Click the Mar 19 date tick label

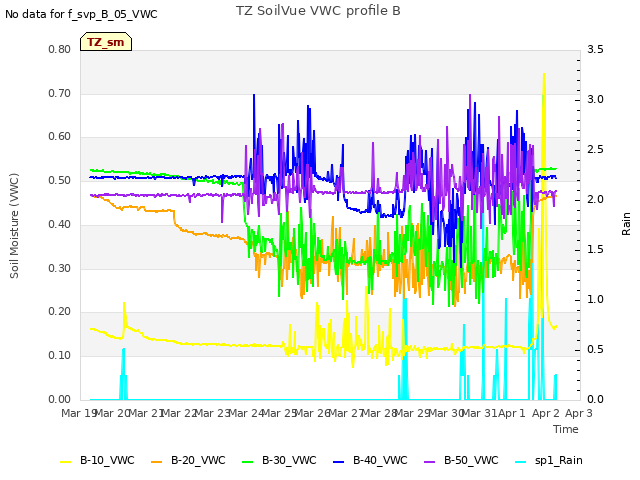point(78,413)
